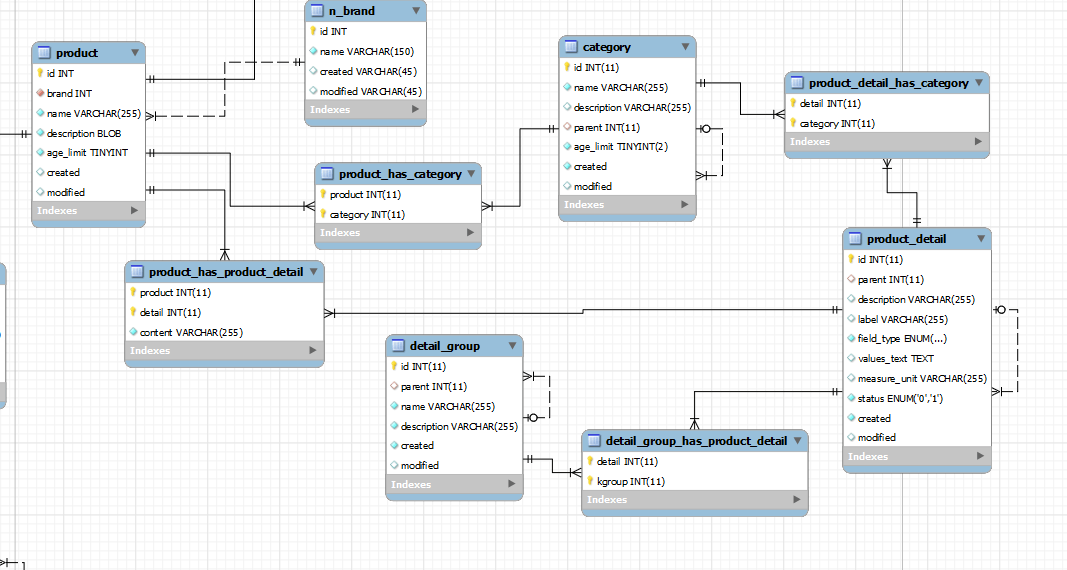Click the product_has_category table header icon
The height and width of the screenshot is (570, 1067).
pyautogui.click(x=327, y=174)
